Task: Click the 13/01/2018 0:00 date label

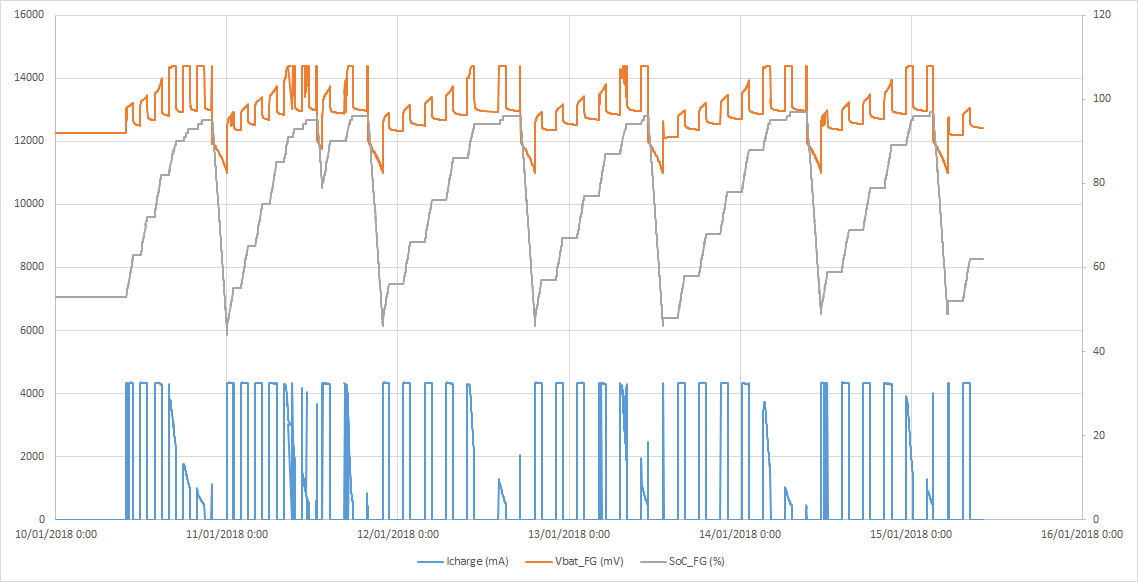Action: [x=569, y=535]
